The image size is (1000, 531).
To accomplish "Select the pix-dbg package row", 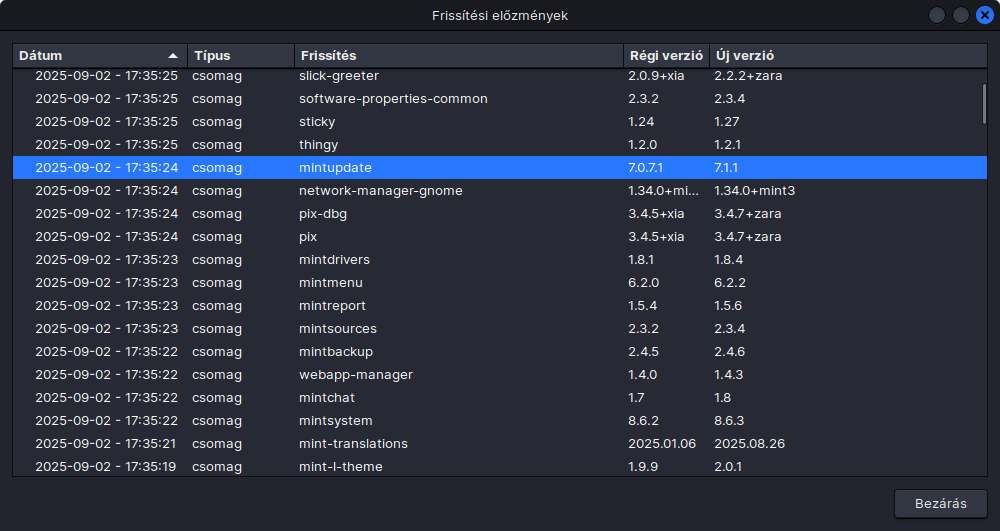I will [500, 214].
